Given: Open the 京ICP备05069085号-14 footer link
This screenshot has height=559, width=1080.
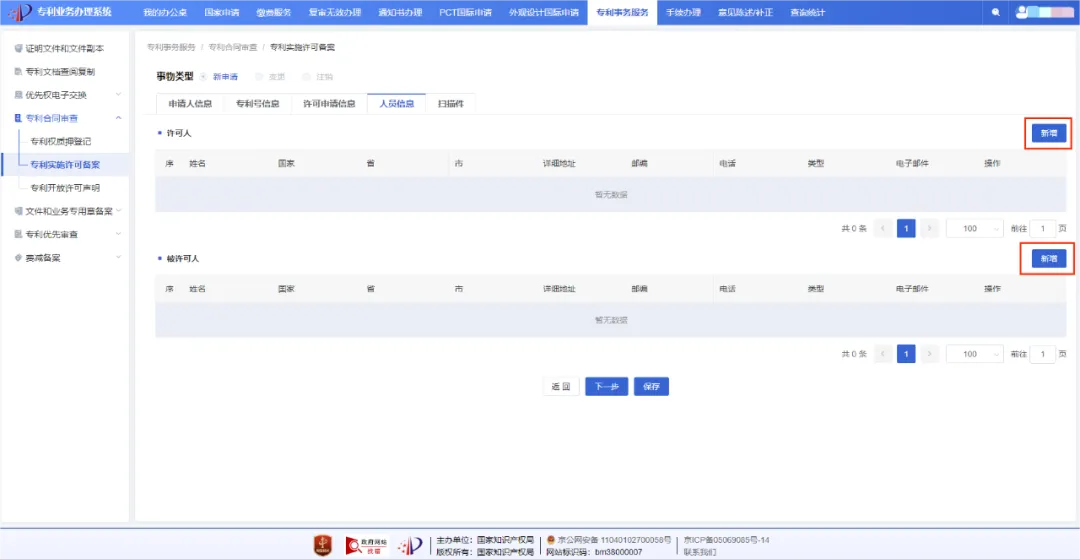Looking at the screenshot, I should pyautogui.click(x=727, y=540).
